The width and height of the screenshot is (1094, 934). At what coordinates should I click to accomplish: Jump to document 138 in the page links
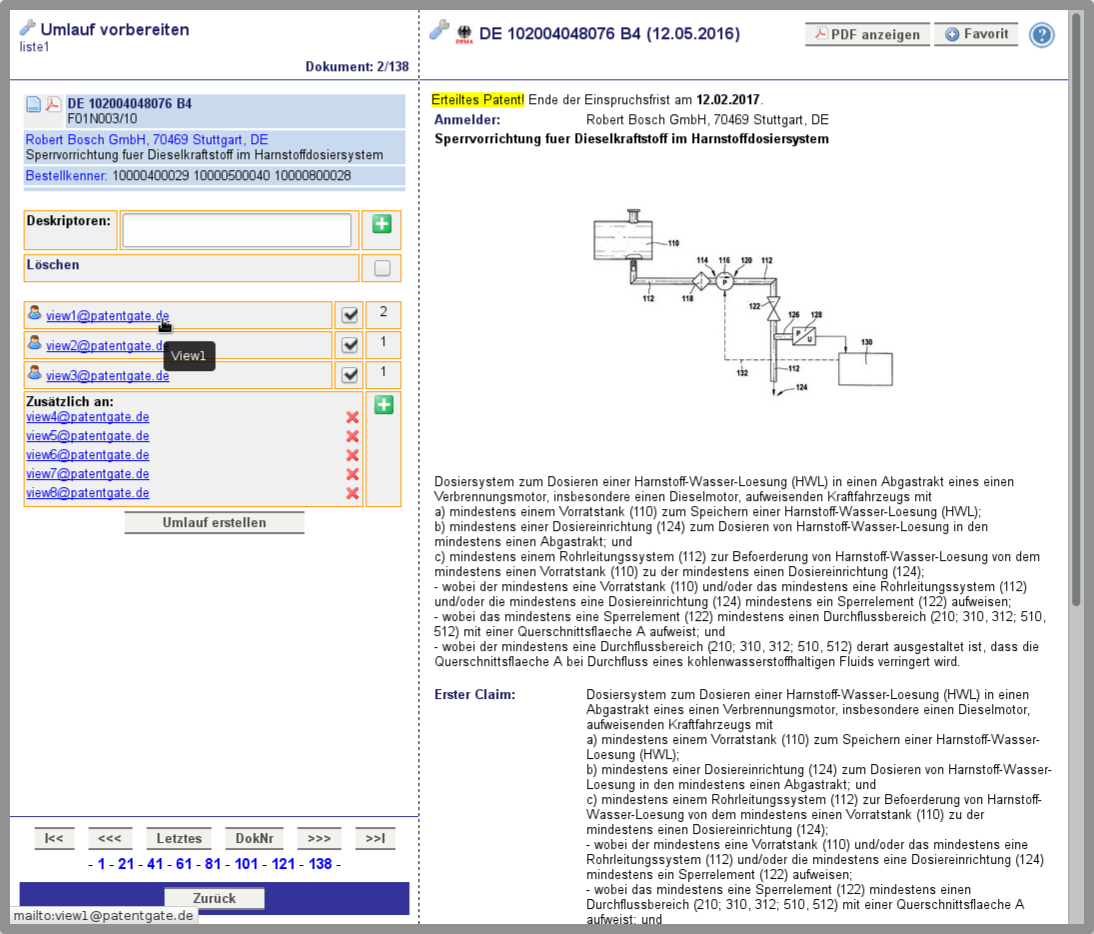(x=320, y=864)
